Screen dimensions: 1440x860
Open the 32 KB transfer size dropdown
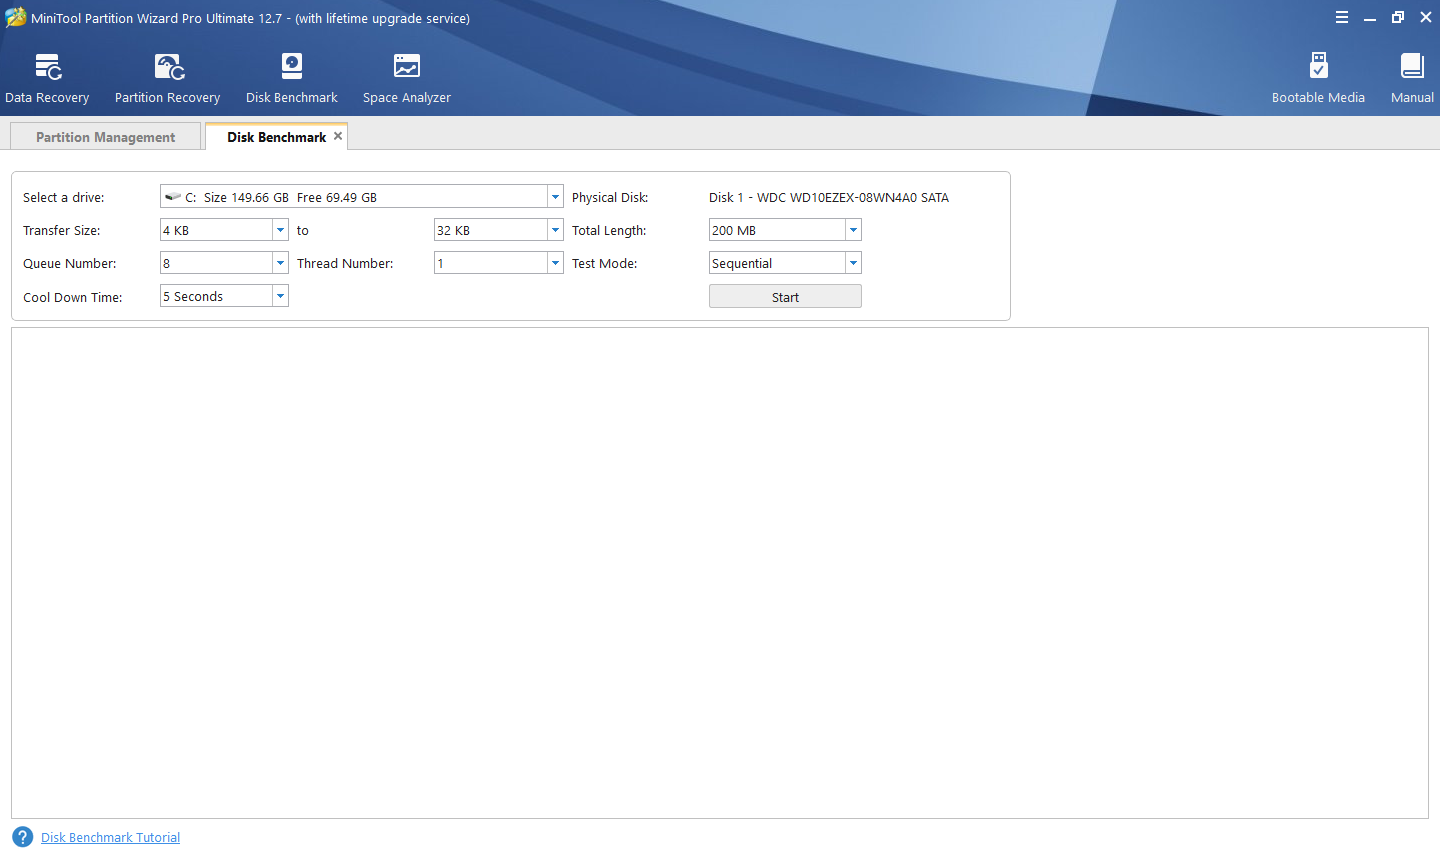coord(555,230)
